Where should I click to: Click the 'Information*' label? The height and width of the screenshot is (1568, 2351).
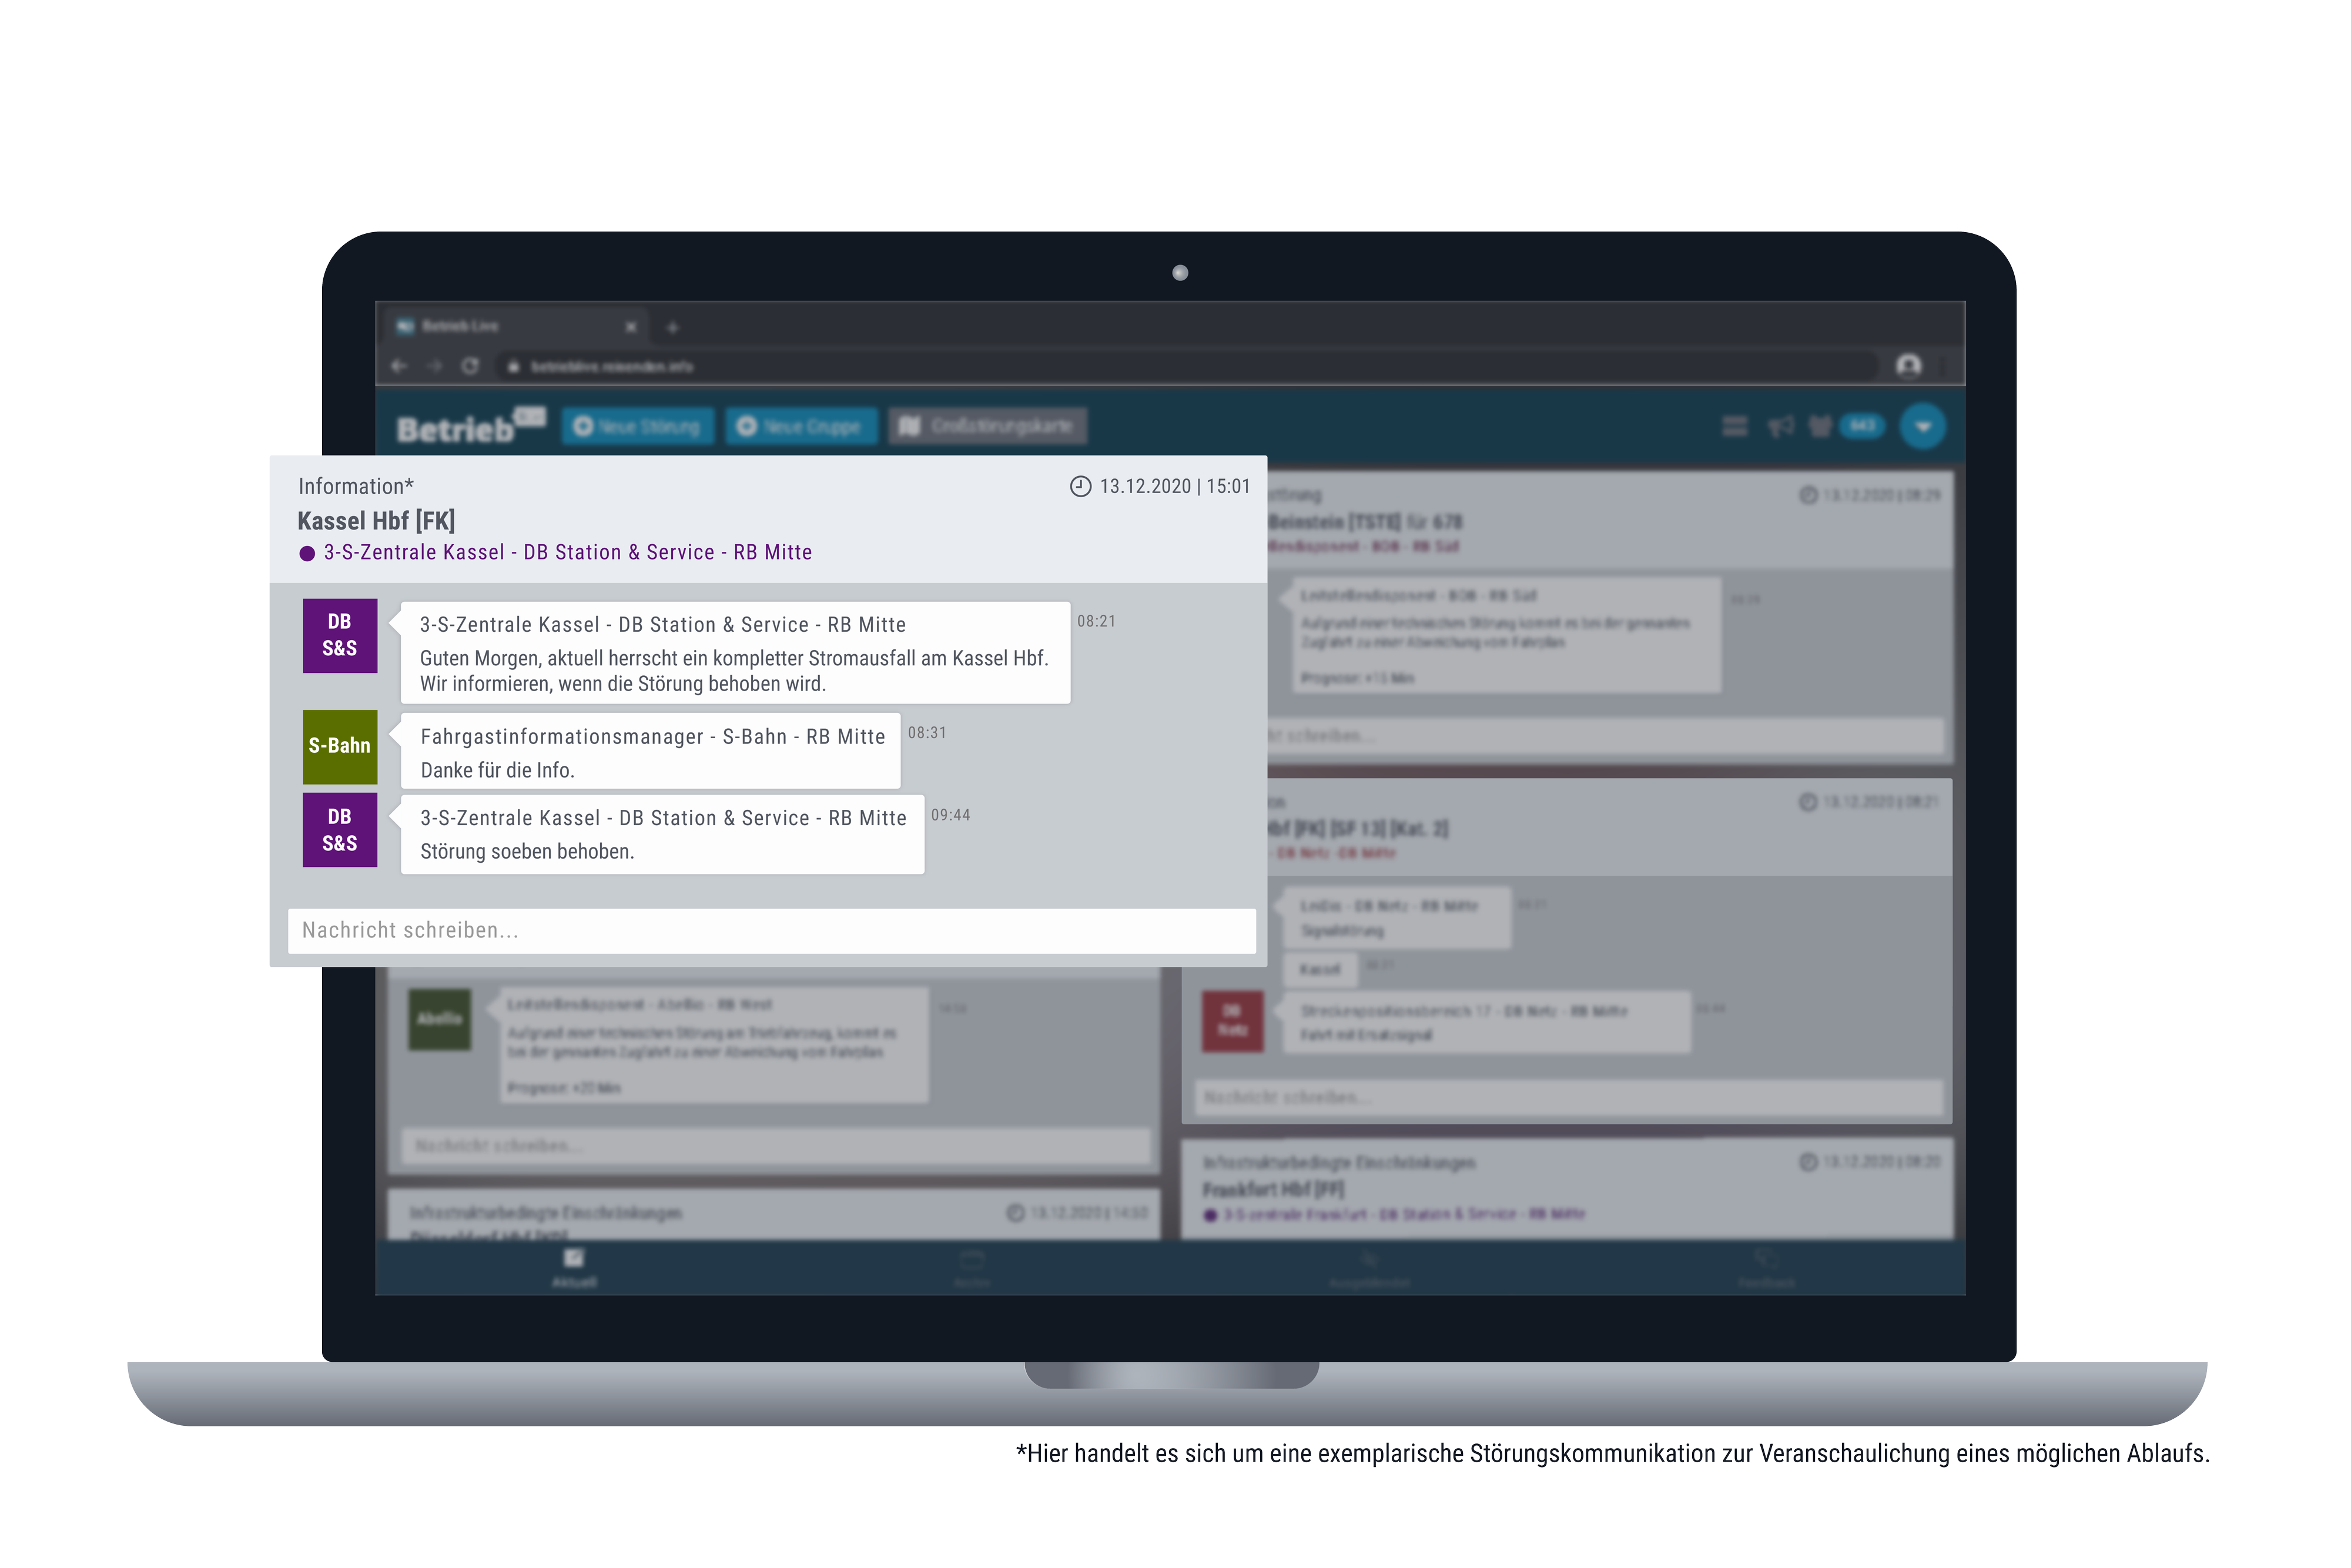356,486
